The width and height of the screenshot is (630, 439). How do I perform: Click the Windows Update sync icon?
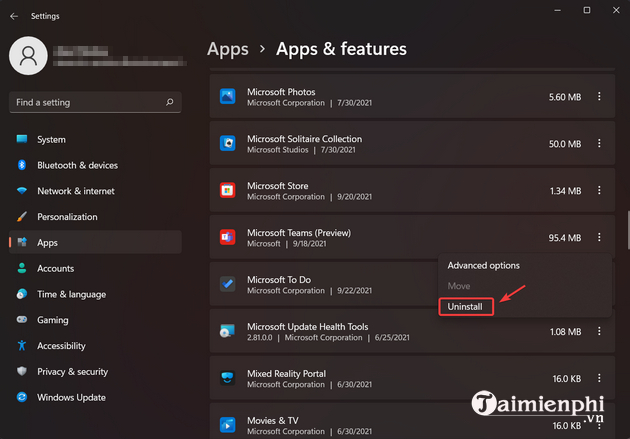tap(22, 397)
